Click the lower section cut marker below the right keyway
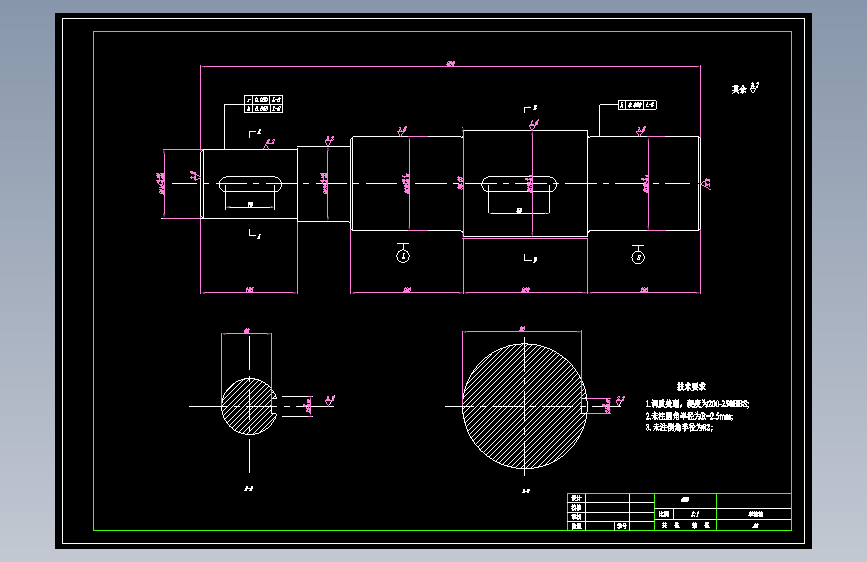 (x=530, y=258)
